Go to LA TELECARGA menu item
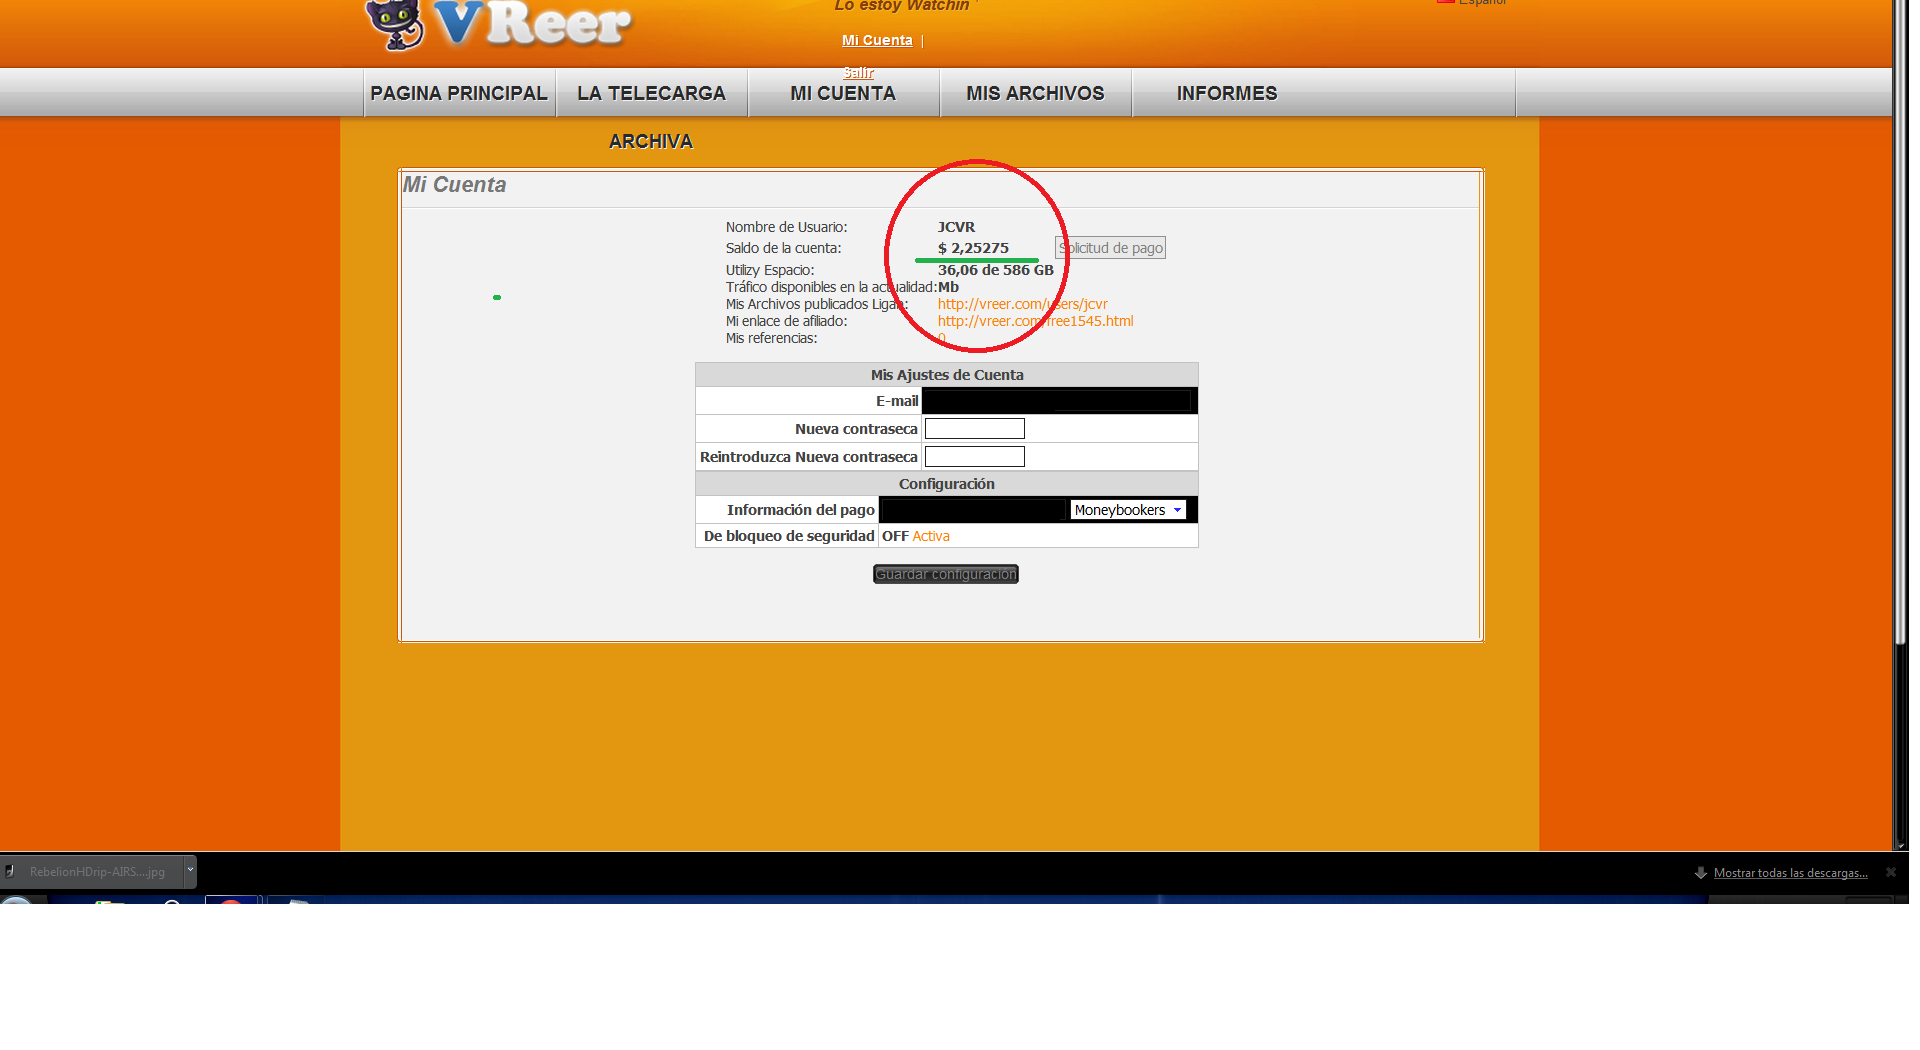The image size is (1920, 1050). [651, 93]
